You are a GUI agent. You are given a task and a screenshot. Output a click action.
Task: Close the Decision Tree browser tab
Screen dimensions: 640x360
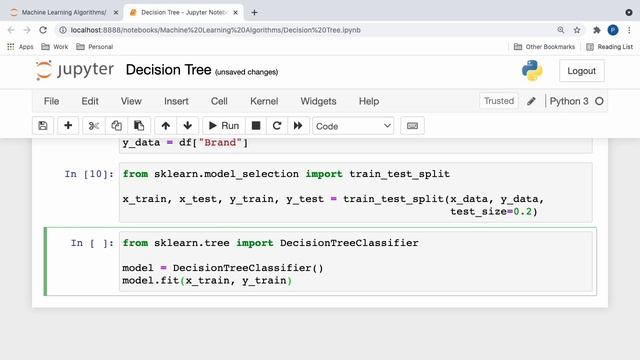(x=236, y=13)
